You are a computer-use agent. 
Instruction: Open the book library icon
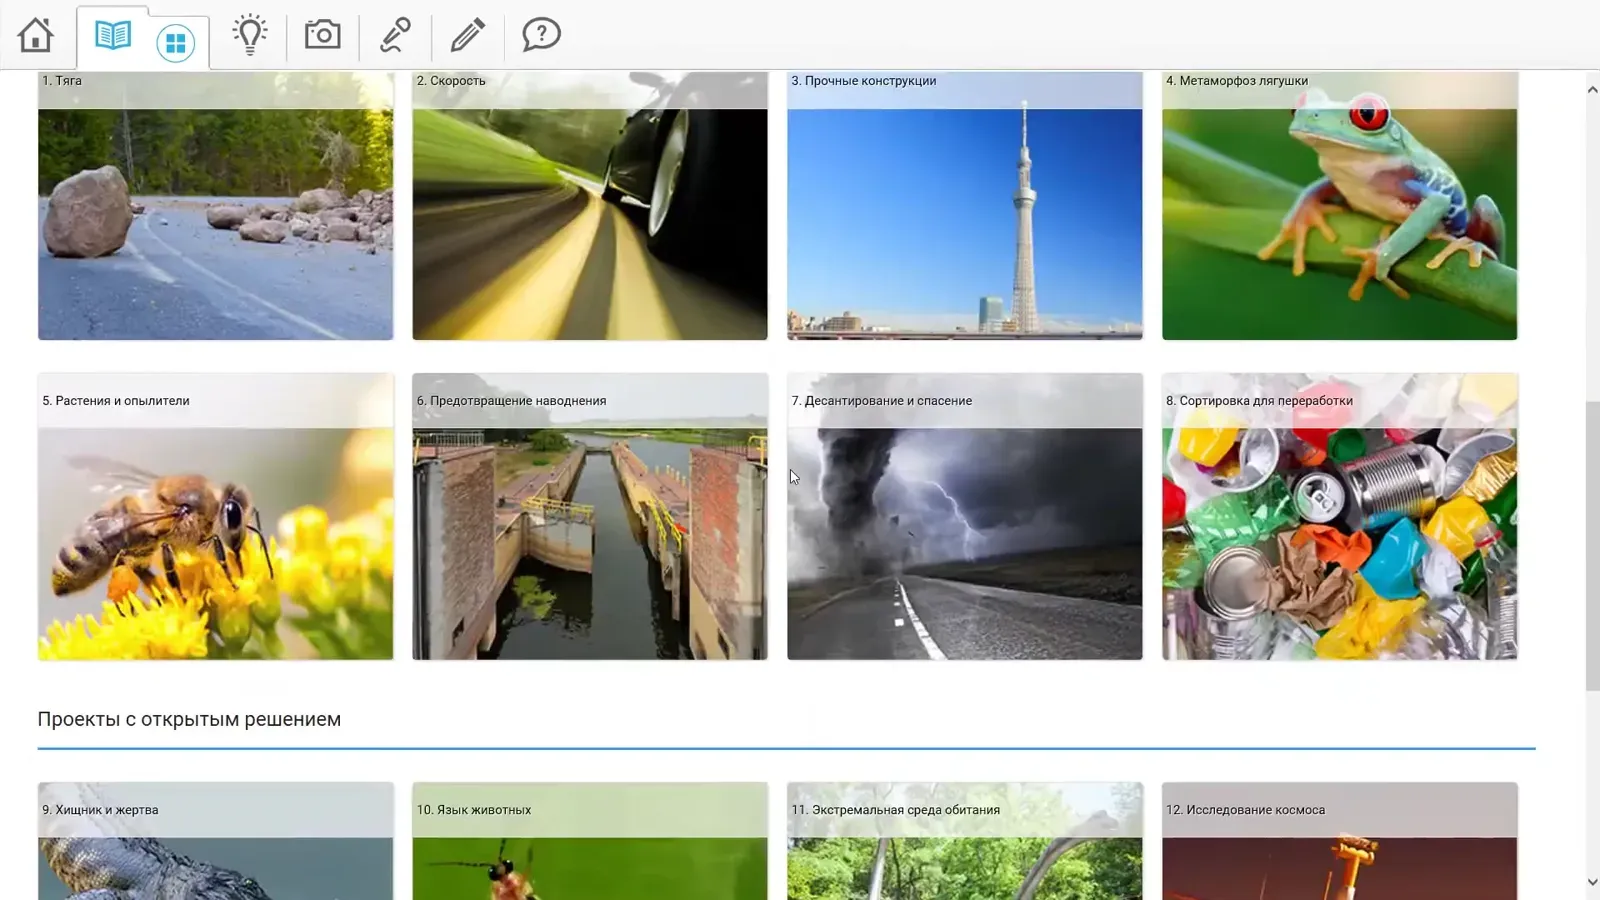[113, 36]
